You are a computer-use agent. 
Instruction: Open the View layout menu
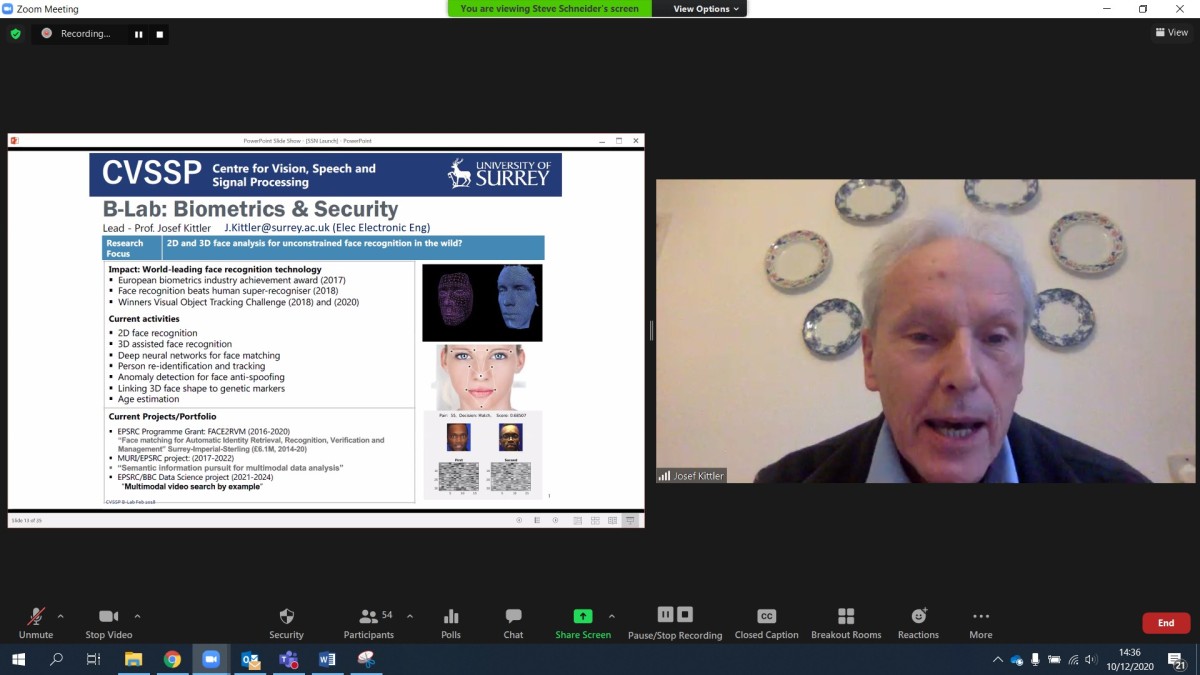(x=1172, y=33)
